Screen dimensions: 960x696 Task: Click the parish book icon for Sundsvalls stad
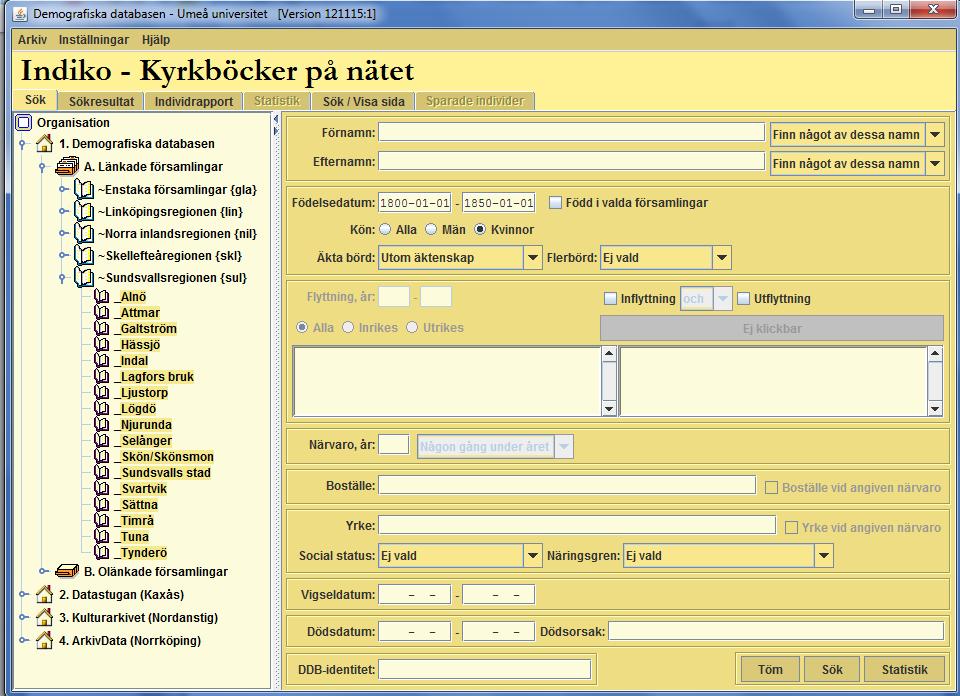tap(102, 473)
